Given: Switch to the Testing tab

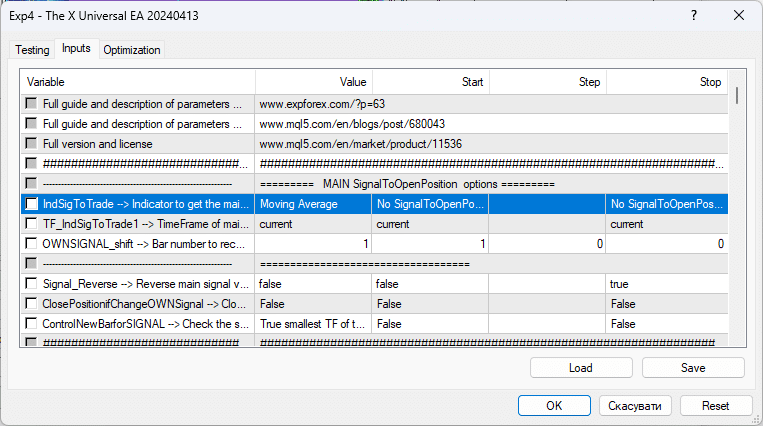Looking at the screenshot, I should (x=32, y=50).
